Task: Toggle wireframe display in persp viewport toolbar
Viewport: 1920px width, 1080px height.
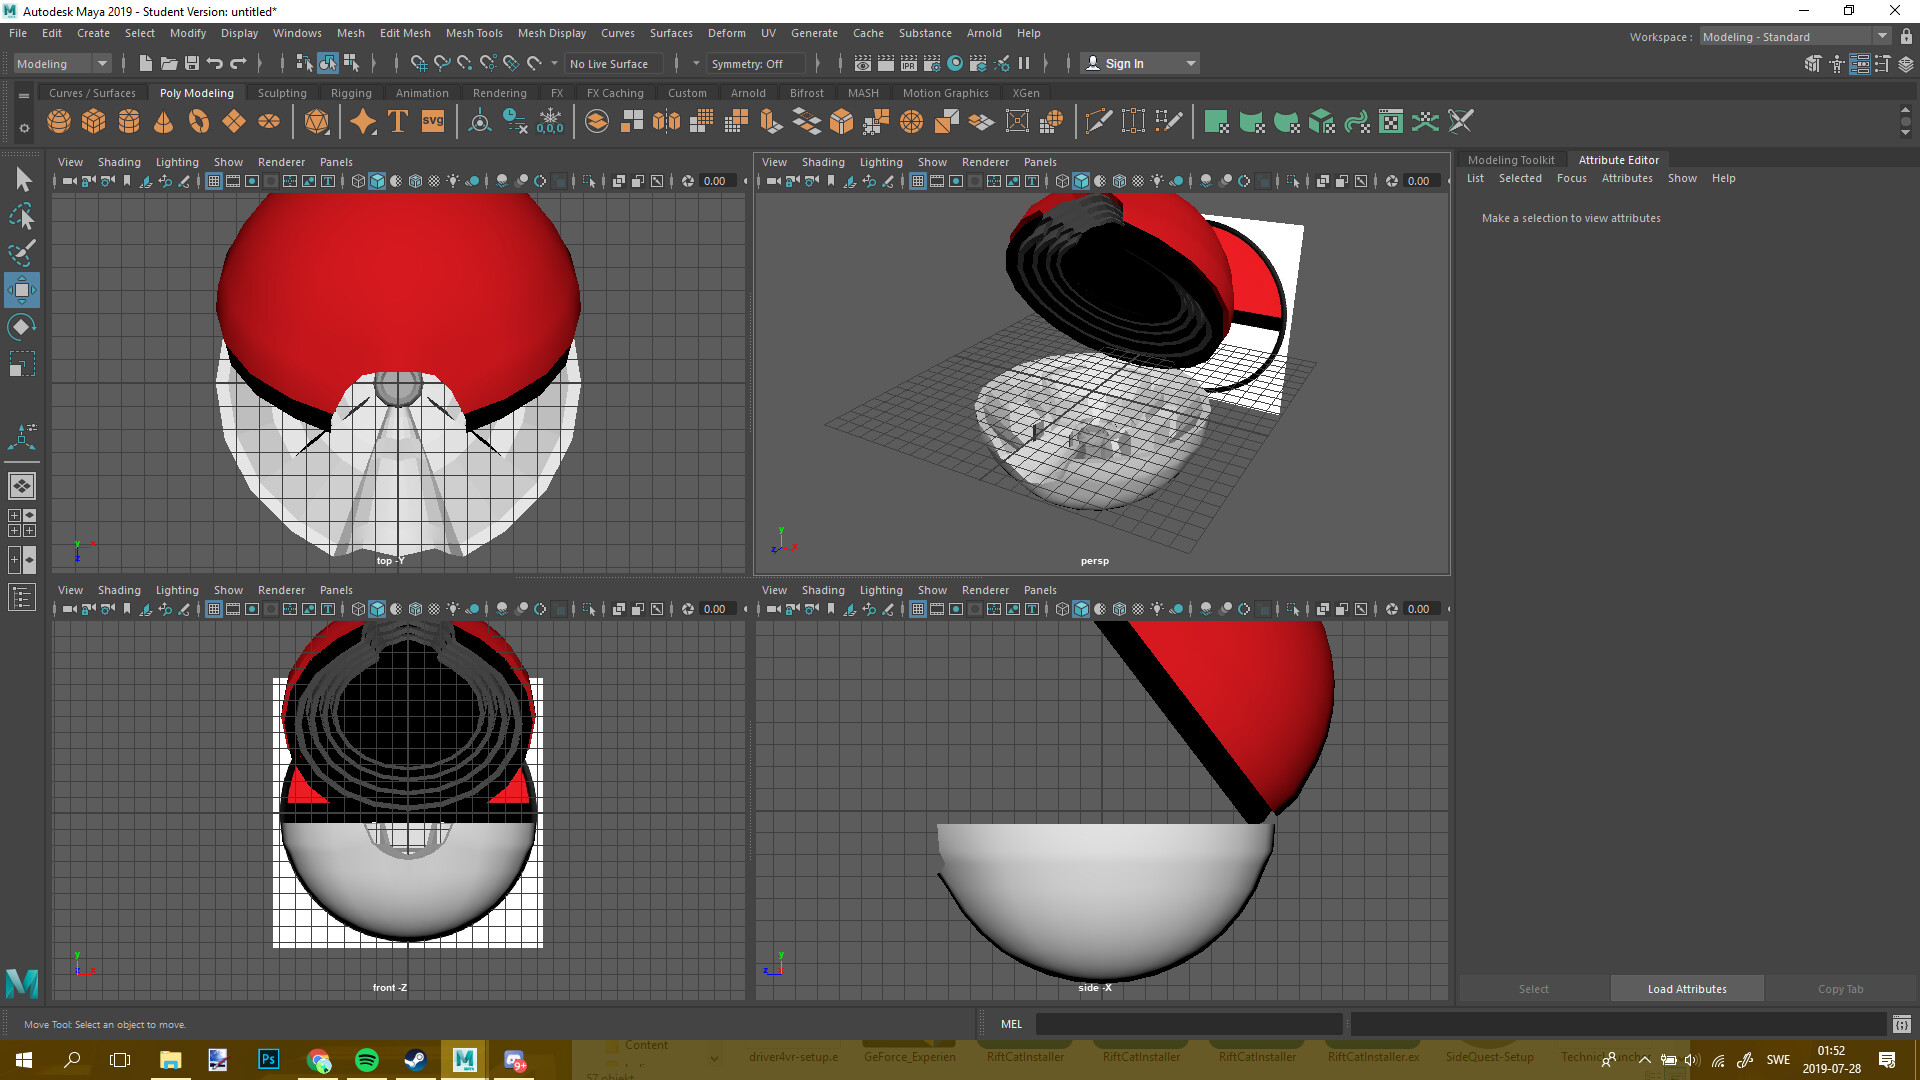Action: tap(1062, 181)
